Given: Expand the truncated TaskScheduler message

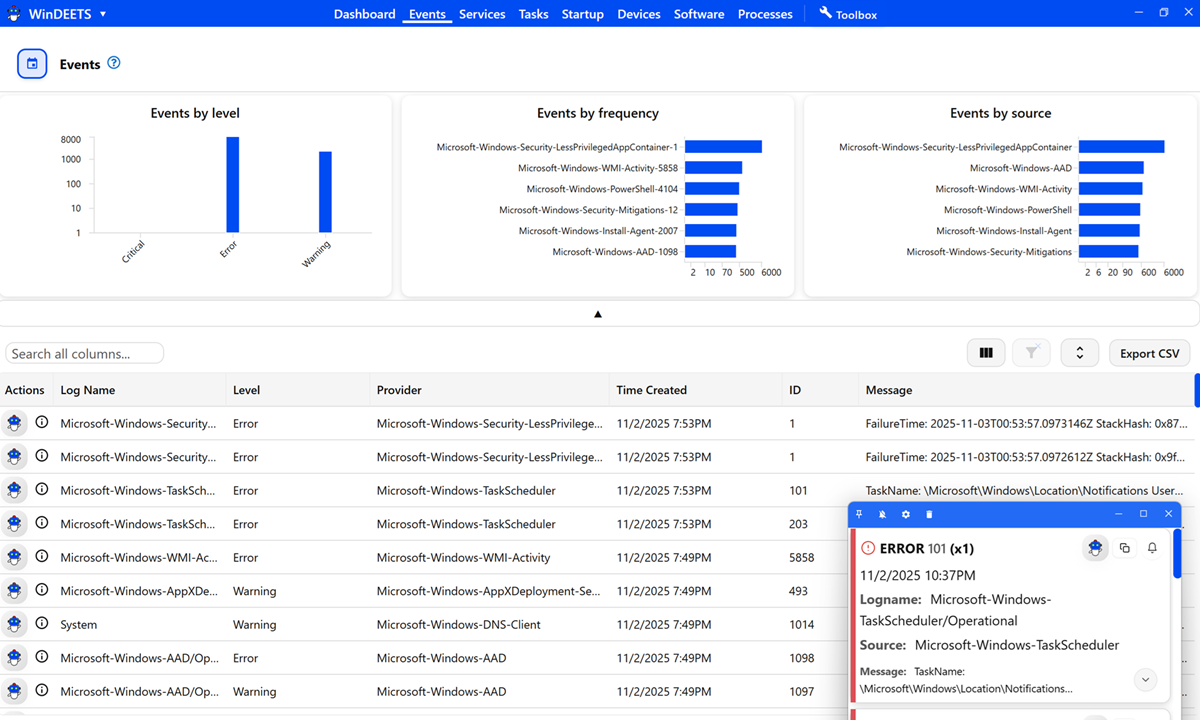Looking at the screenshot, I should coord(1145,679).
